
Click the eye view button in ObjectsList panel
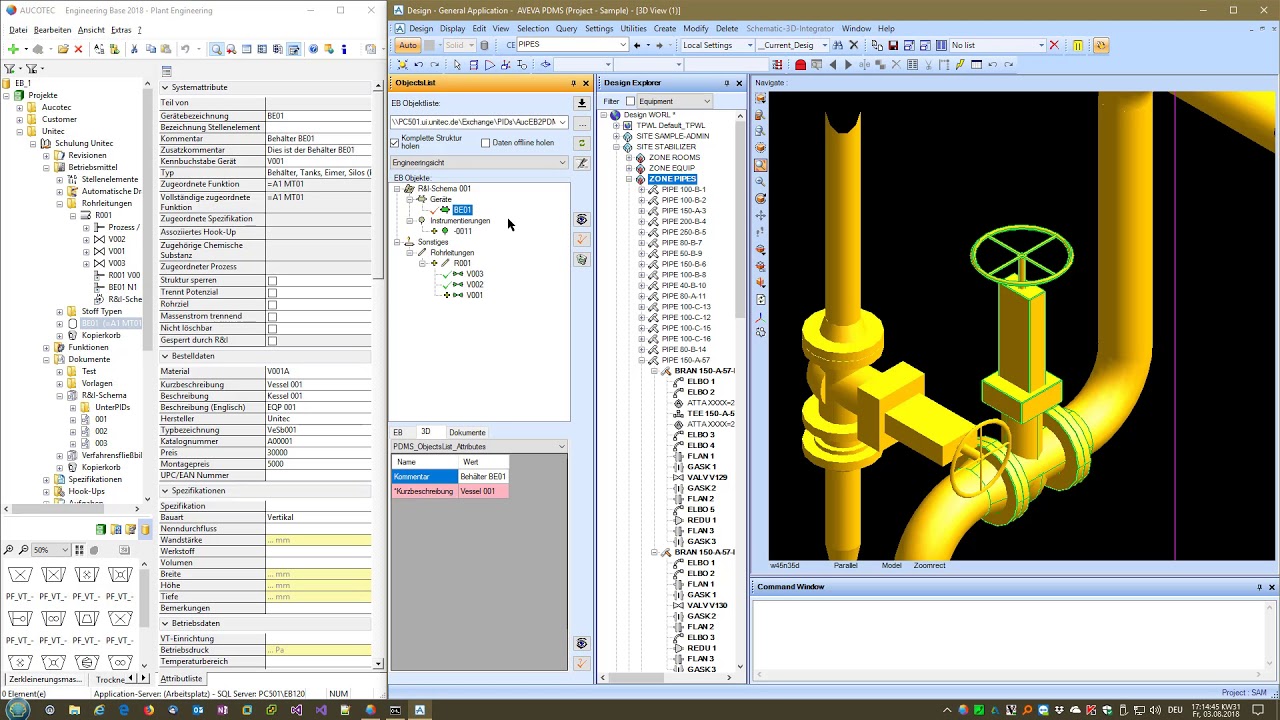(582, 219)
